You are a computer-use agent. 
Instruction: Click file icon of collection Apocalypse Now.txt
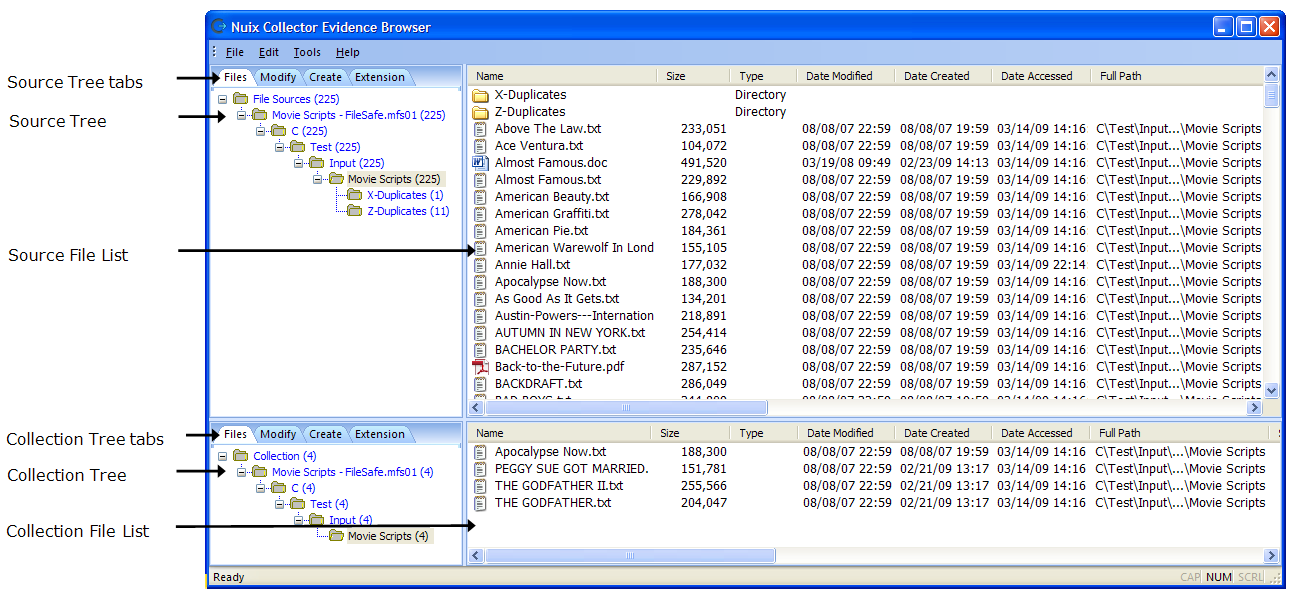click(x=480, y=452)
